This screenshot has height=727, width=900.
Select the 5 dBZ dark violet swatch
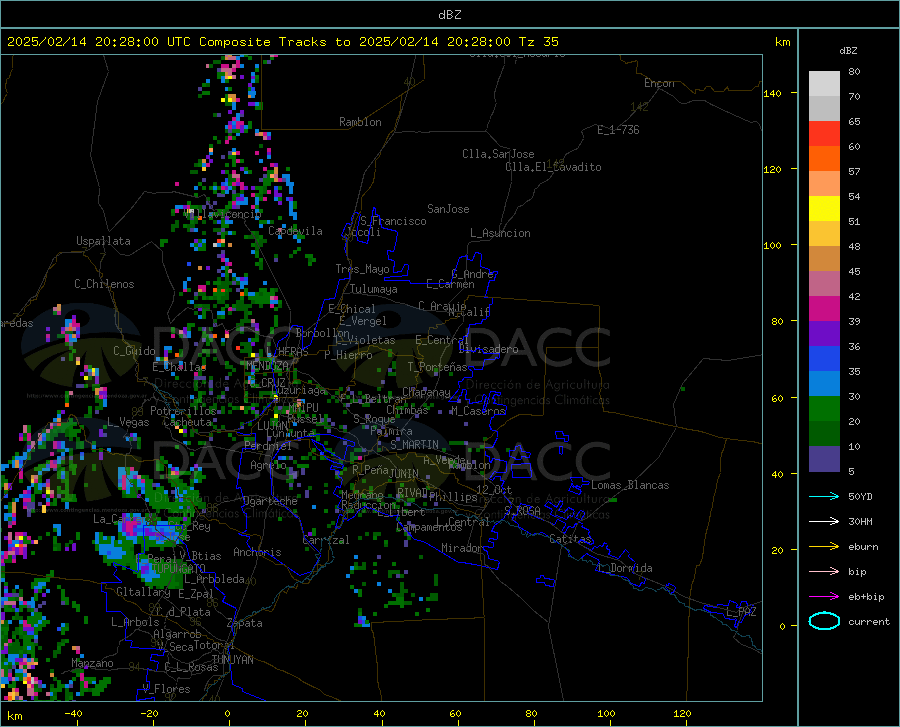[824, 459]
